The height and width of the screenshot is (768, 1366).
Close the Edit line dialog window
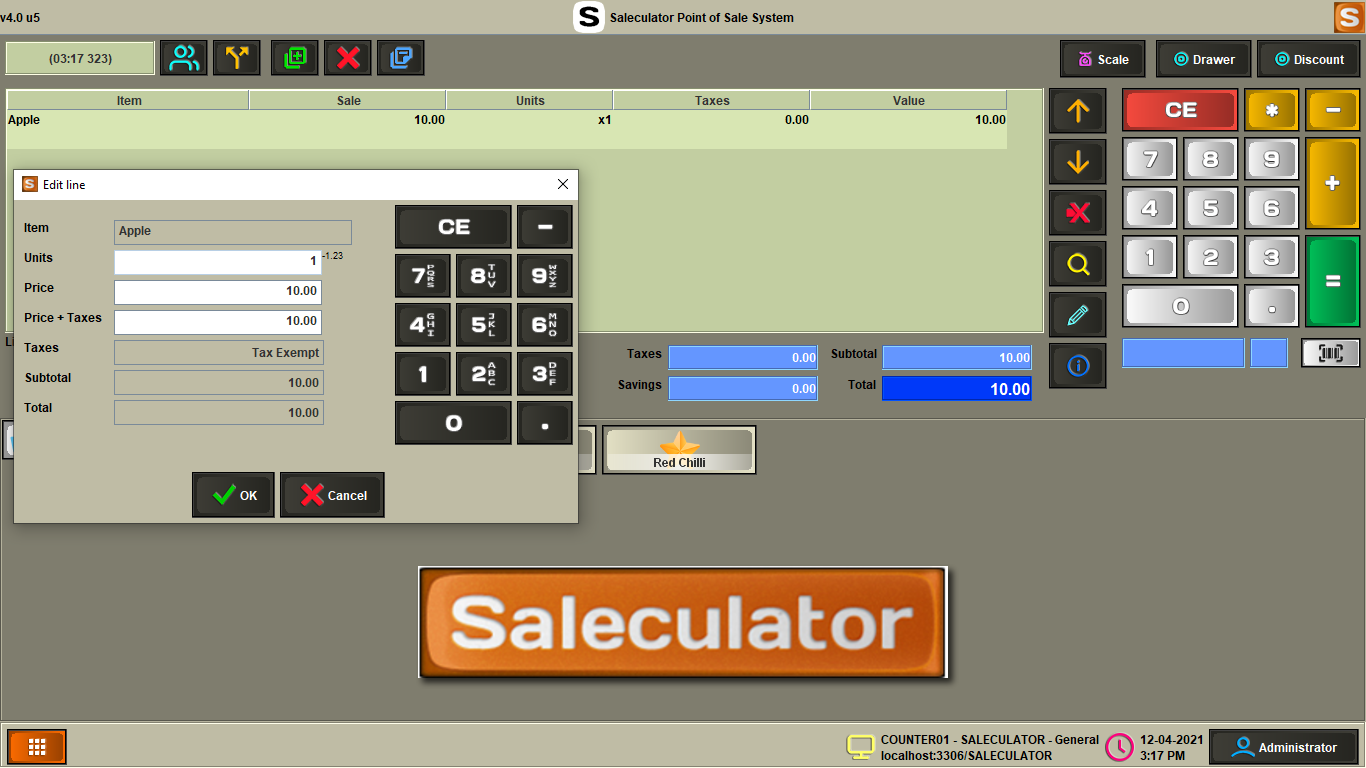tap(562, 184)
